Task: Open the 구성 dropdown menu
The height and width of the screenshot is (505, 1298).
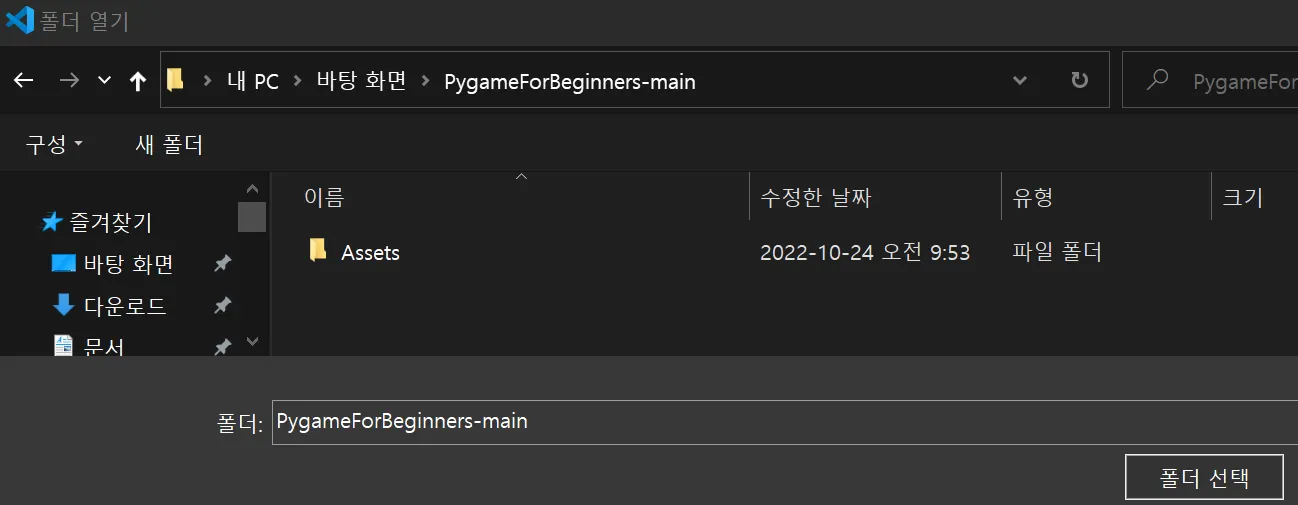Action: coord(54,145)
